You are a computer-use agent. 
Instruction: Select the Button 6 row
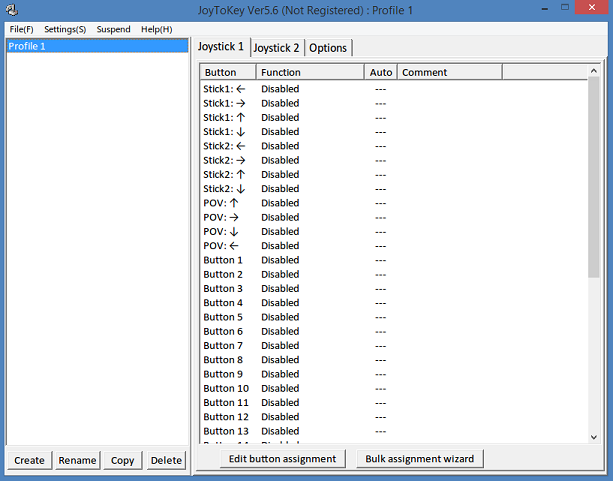pos(394,332)
